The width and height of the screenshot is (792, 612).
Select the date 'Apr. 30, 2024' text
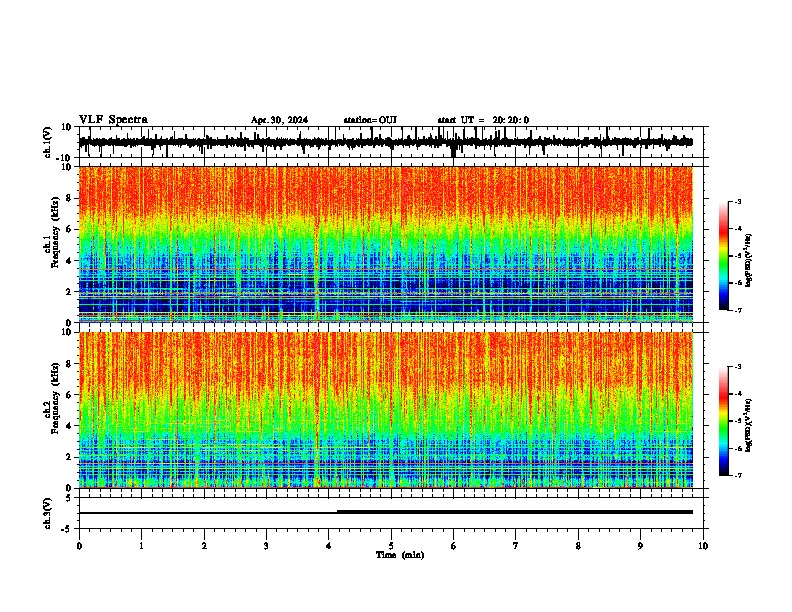tap(279, 120)
